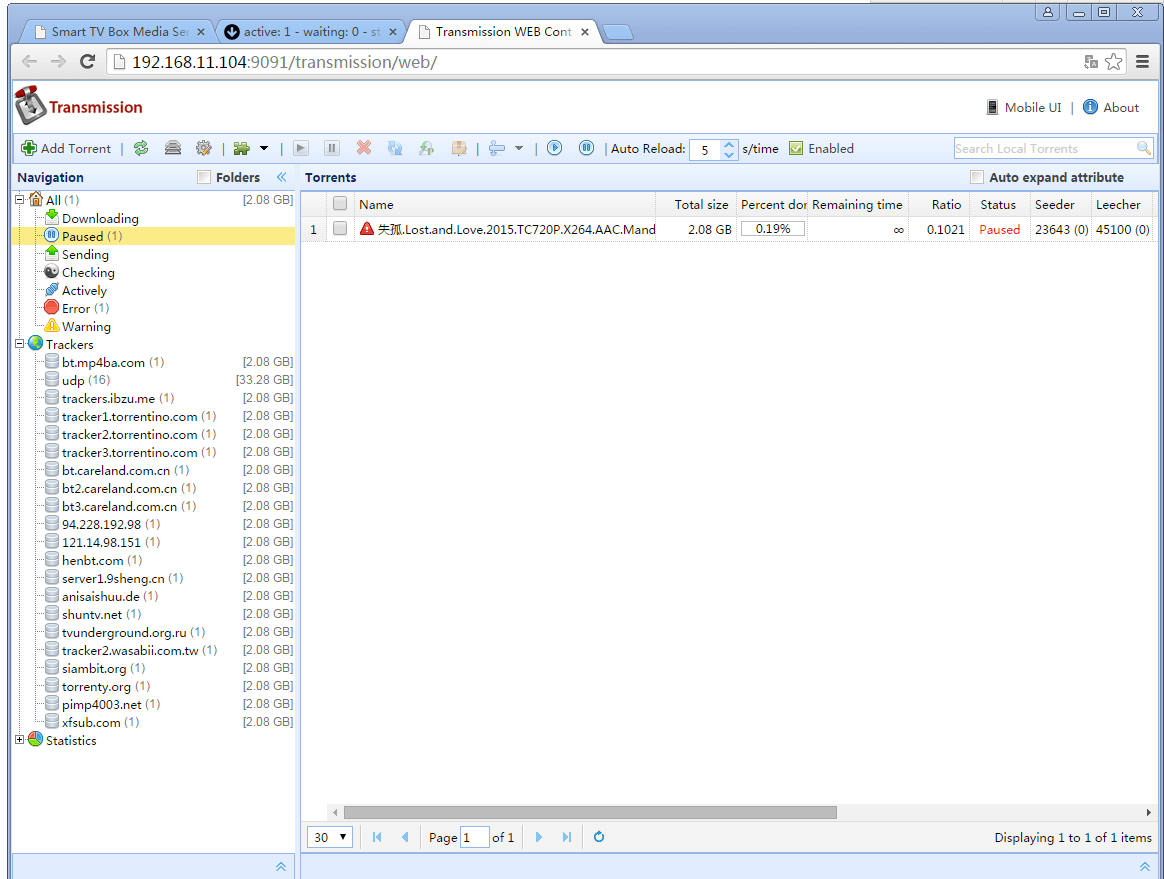Image resolution: width=1164 pixels, height=879 pixels.
Task: Click Auto Reload spinner arrows
Action: pyautogui.click(x=730, y=149)
